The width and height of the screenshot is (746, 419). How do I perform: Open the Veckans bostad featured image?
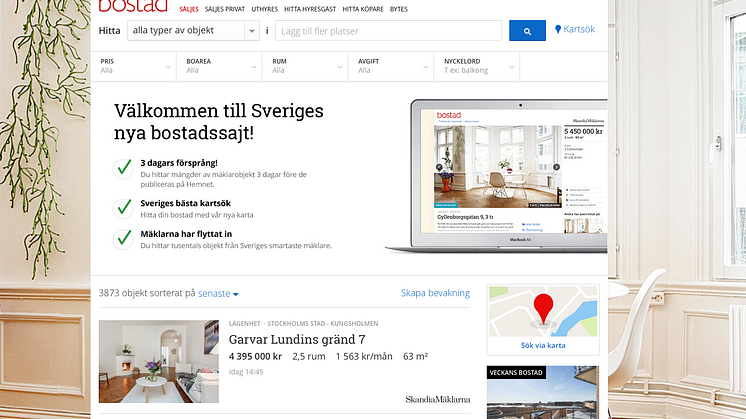tap(543, 392)
